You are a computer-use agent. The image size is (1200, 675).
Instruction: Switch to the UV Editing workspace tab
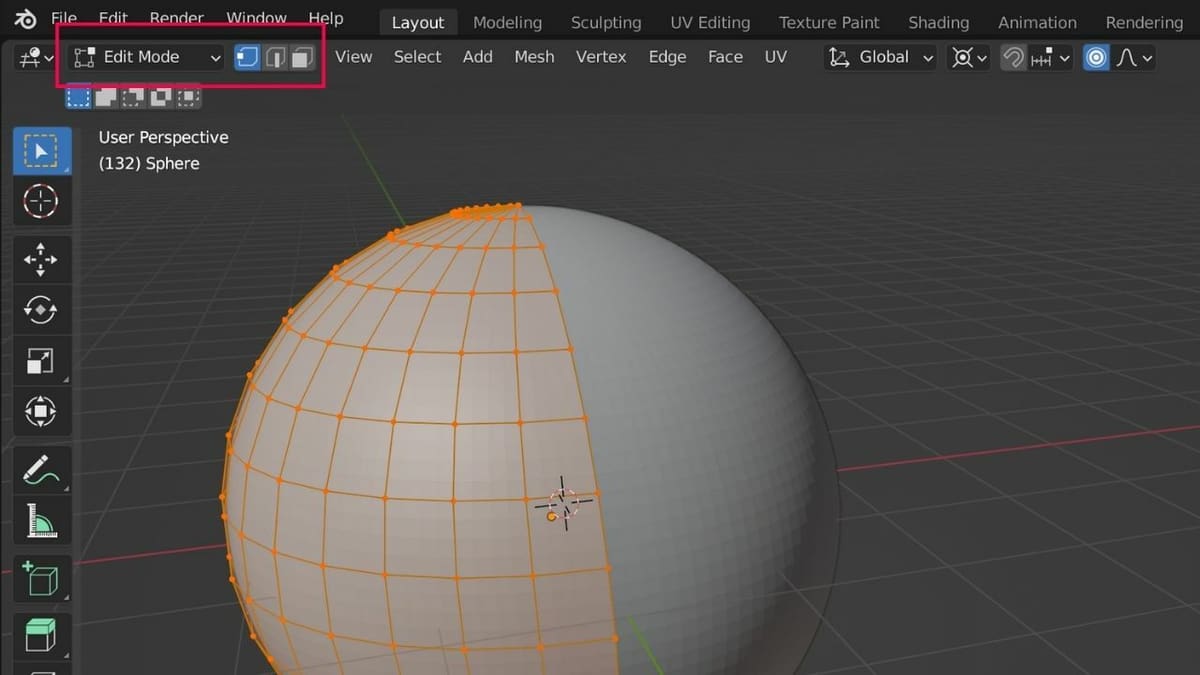[x=710, y=22]
